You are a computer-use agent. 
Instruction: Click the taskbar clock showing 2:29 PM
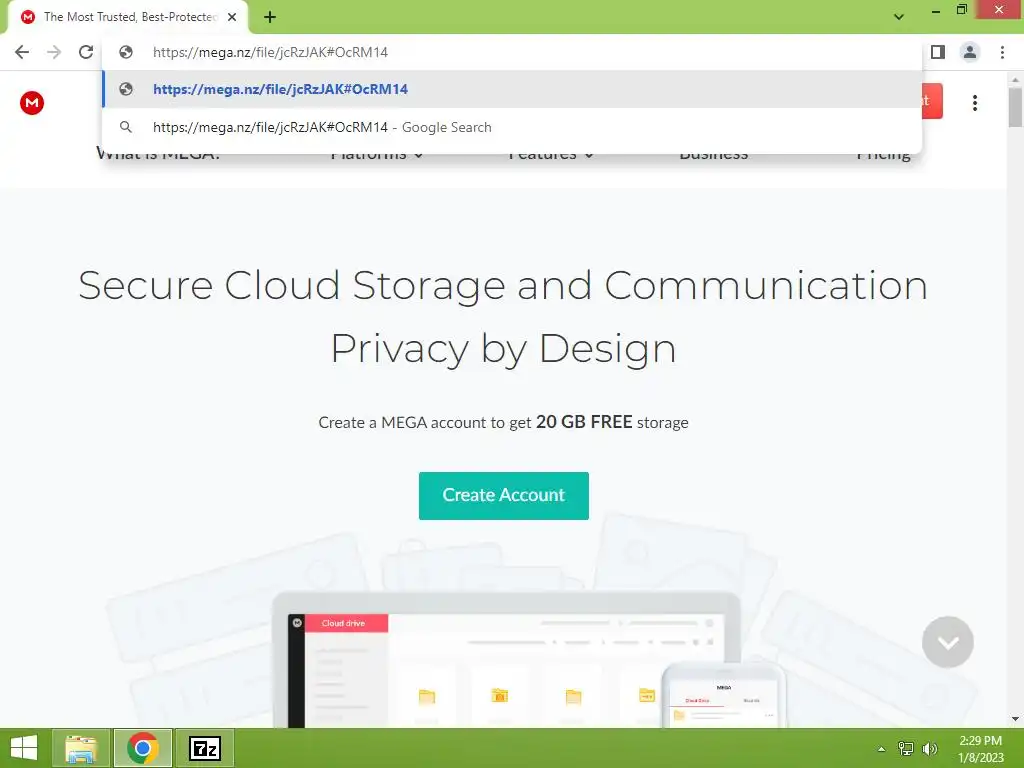pos(980,748)
